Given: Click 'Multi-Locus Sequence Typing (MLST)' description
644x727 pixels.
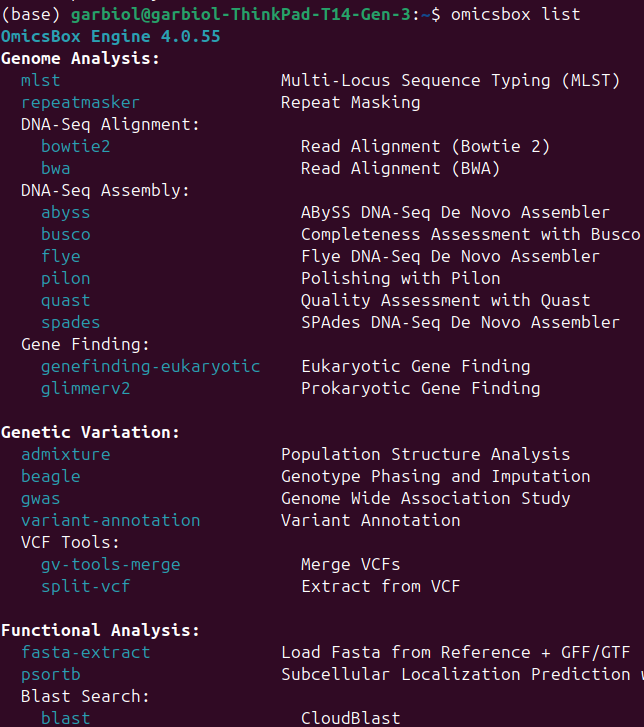Looking at the screenshot, I should click(x=450, y=81).
